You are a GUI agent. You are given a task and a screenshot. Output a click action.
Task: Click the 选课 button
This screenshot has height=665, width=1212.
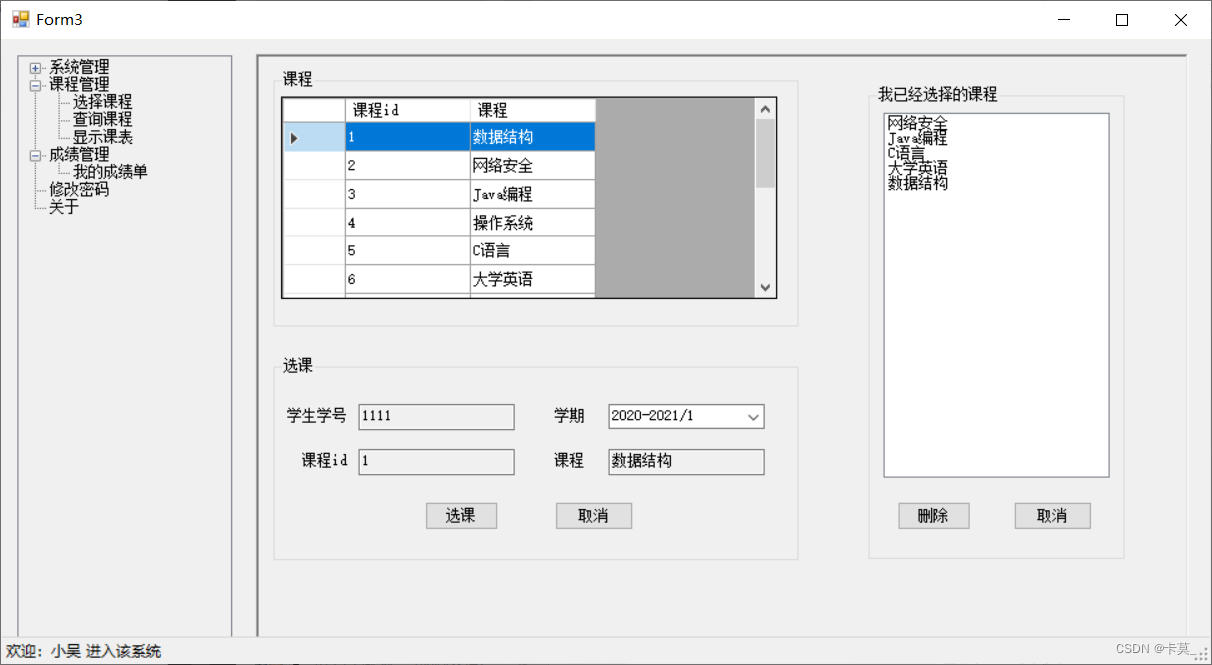[461, 515]
